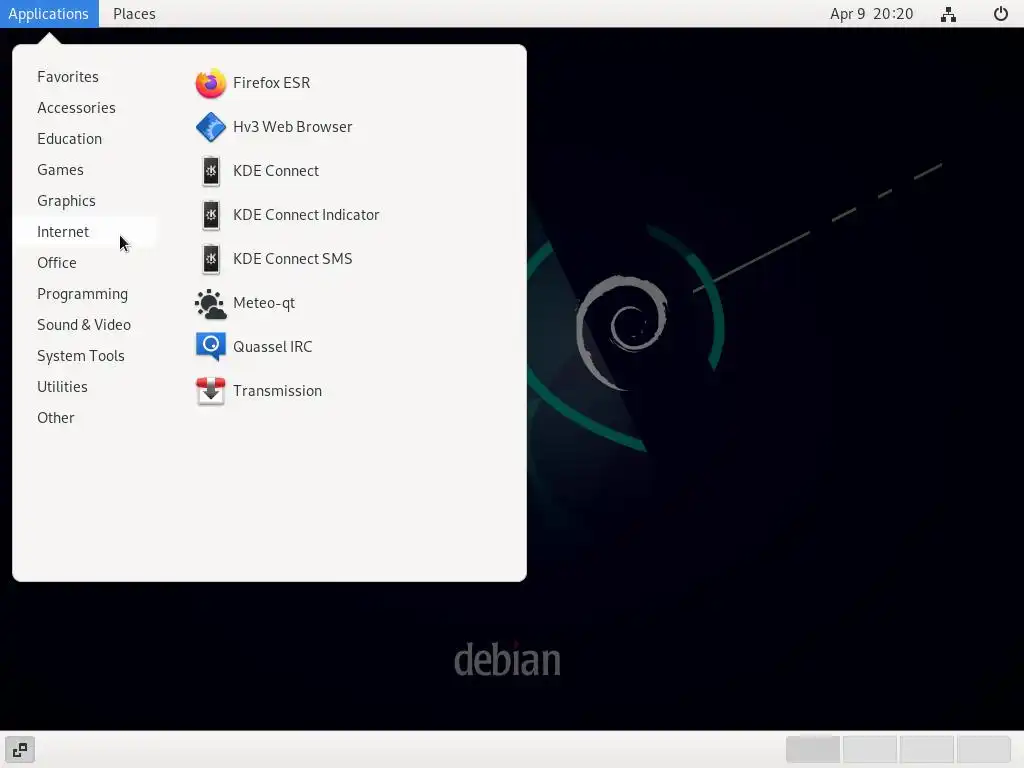Click the KDE Connect label
This screenshot has height=768, width=1024.
point(276,171)
